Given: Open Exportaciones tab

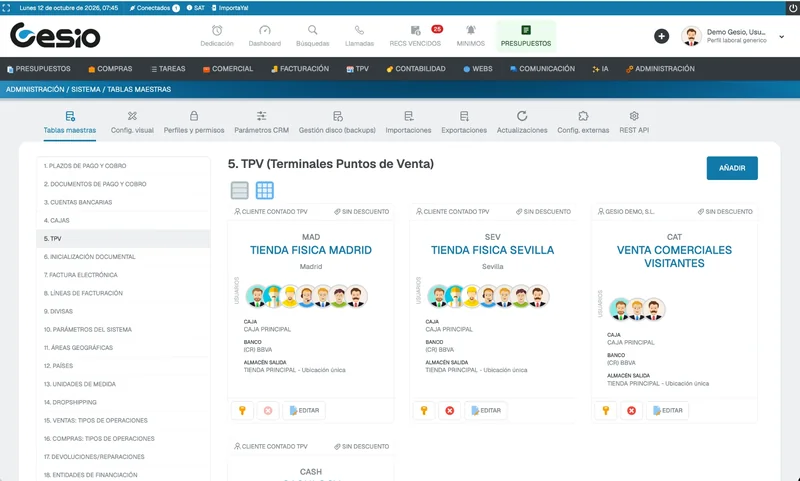Looking at the screenshot, I should click(x=464, y=123).
